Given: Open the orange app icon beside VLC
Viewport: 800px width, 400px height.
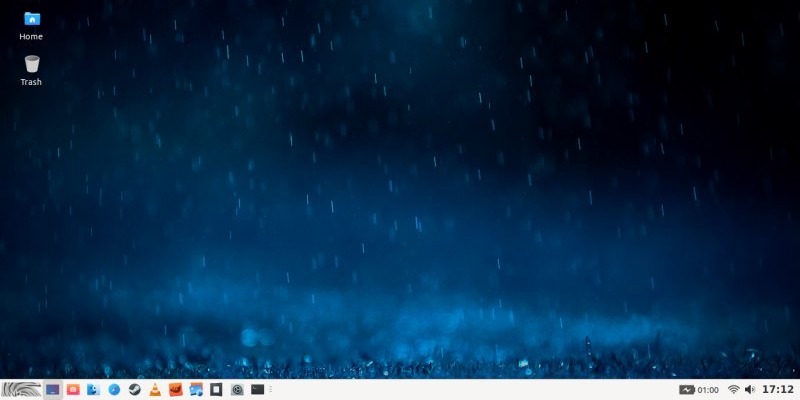Looking at the screenshot, I should [176, 389].
